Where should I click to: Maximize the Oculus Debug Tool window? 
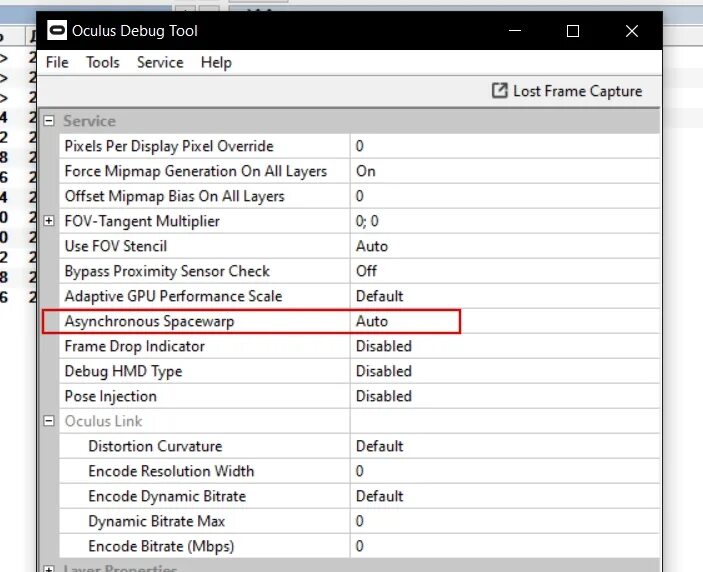[x=573, y=30]
